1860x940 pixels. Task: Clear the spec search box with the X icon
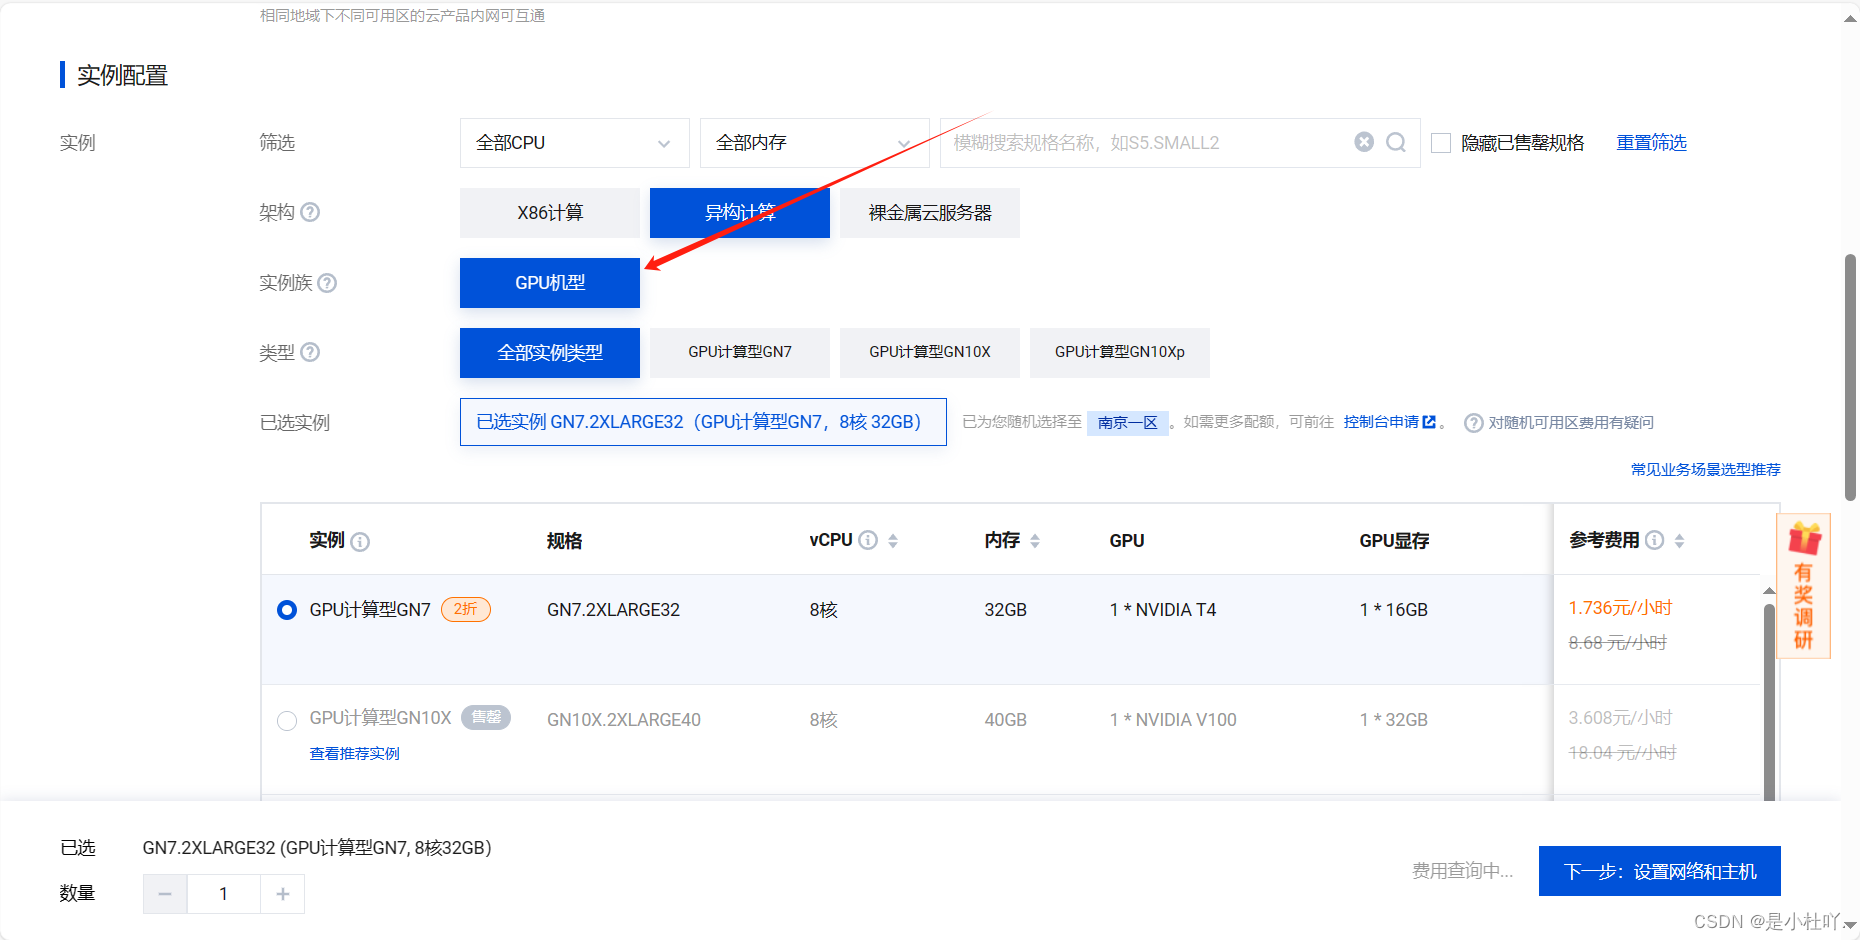click(x=1364, y=142)
